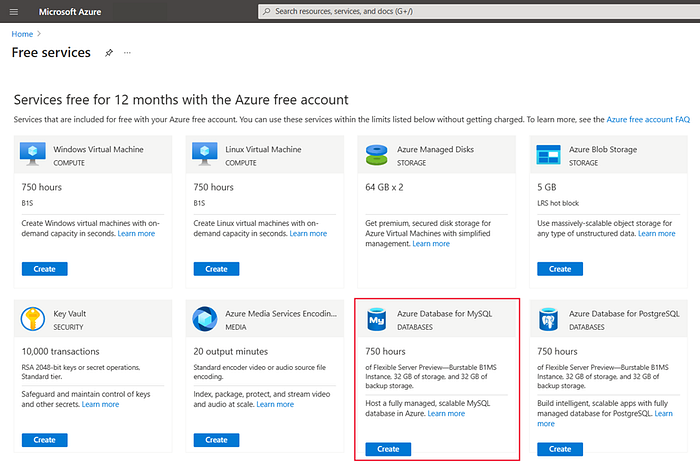
Task: Click the Azure Blob Storage icon
Action: pyautogui.click(x=549, y=154)
